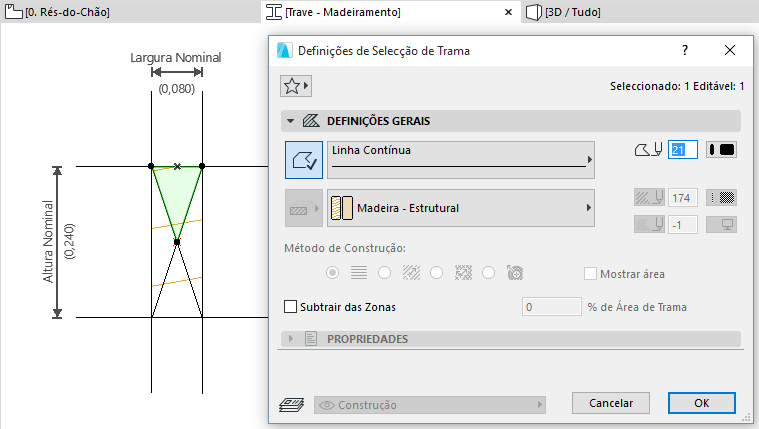
Task: Click the Archicad logo in dialog title
Action: coord(285,50)
